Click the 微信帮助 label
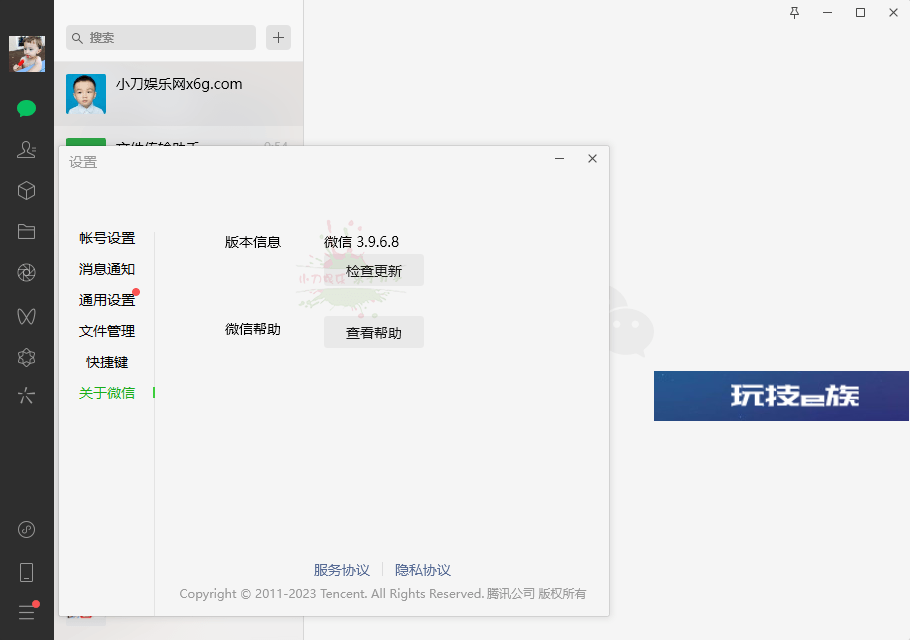This screenshot has height=640, width=910. coord(253,330)
